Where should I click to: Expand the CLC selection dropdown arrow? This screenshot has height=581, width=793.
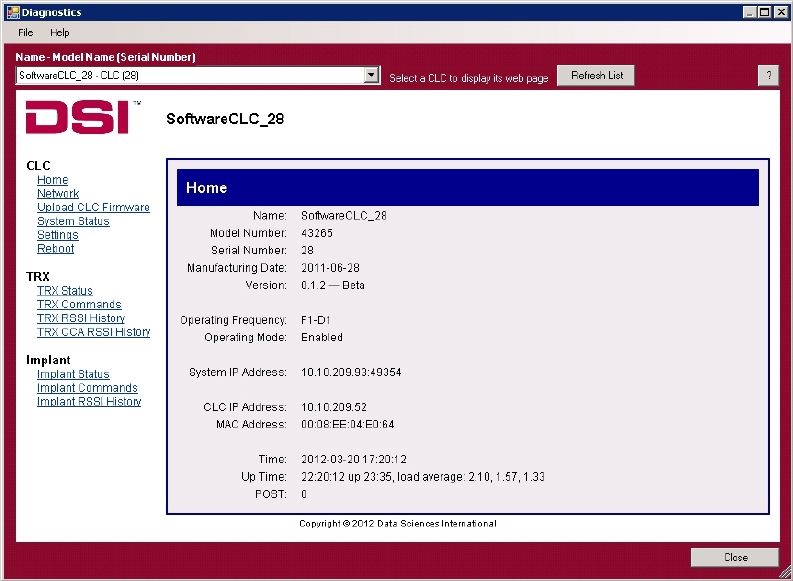click(372, 75)
